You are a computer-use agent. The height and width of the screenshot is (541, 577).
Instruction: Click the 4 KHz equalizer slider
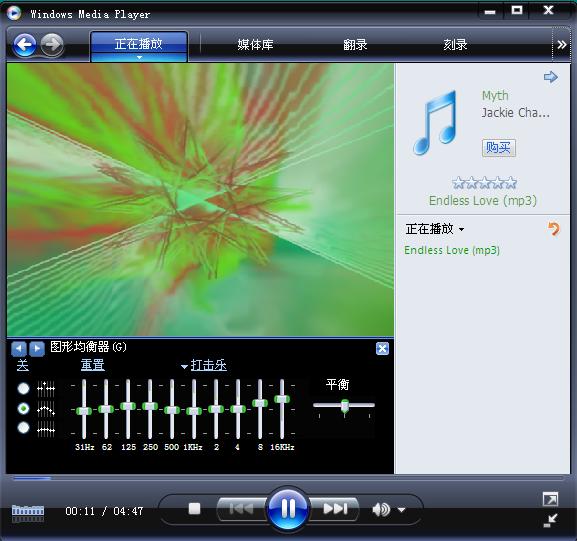click(238, 409)
